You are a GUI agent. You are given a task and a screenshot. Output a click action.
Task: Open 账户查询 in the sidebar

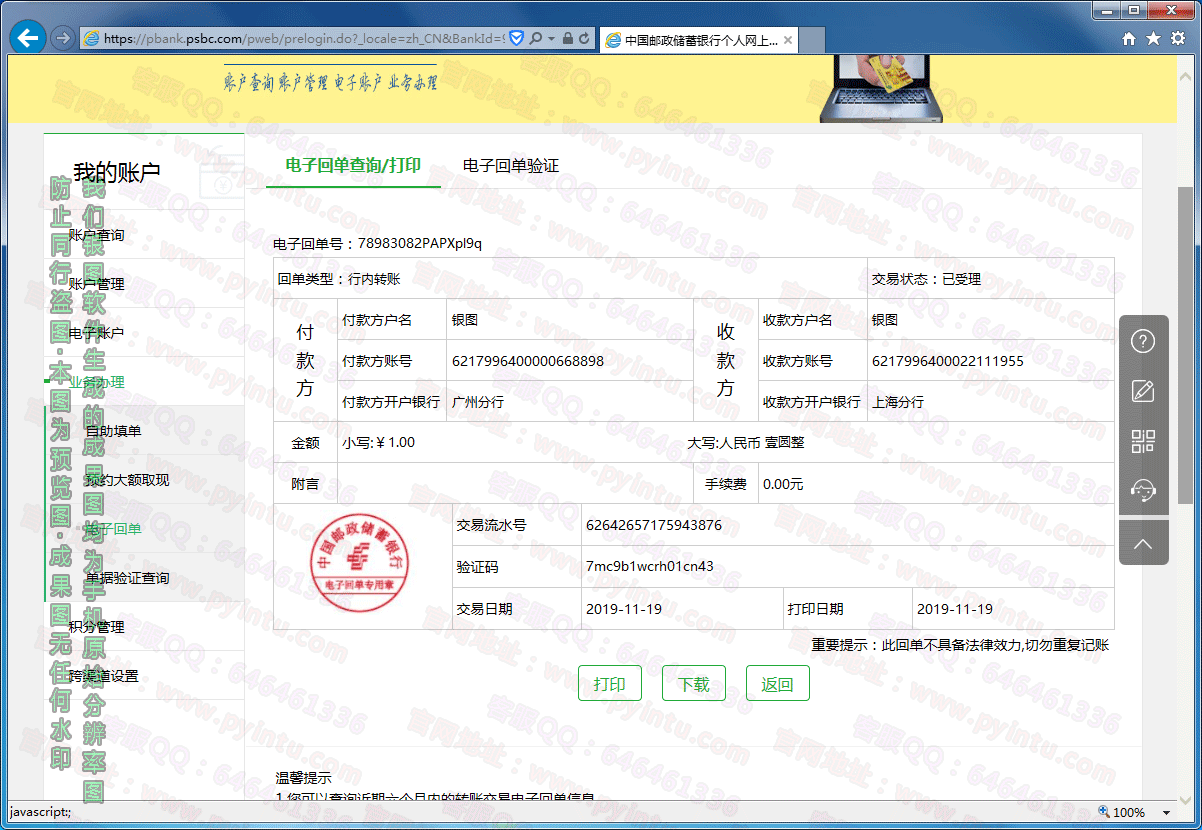(97, 235)
